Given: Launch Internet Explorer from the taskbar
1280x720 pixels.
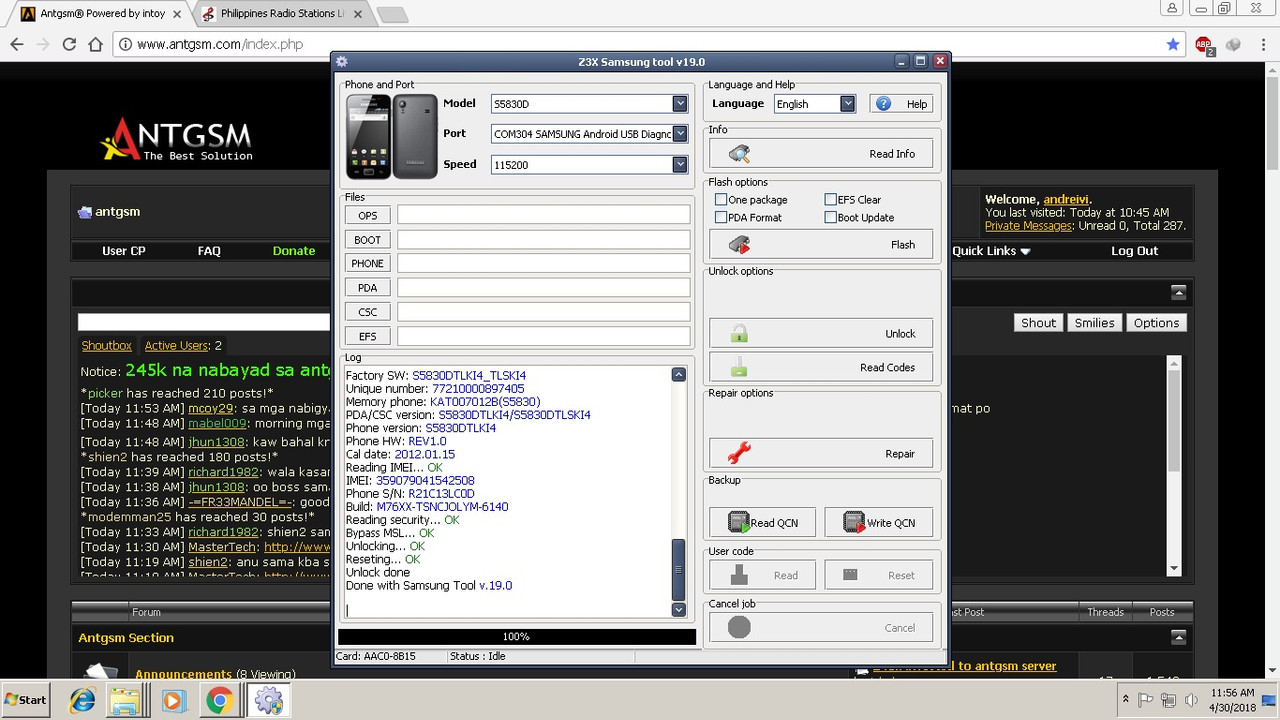Looking at the screenshot, I should tap(81, 700).
